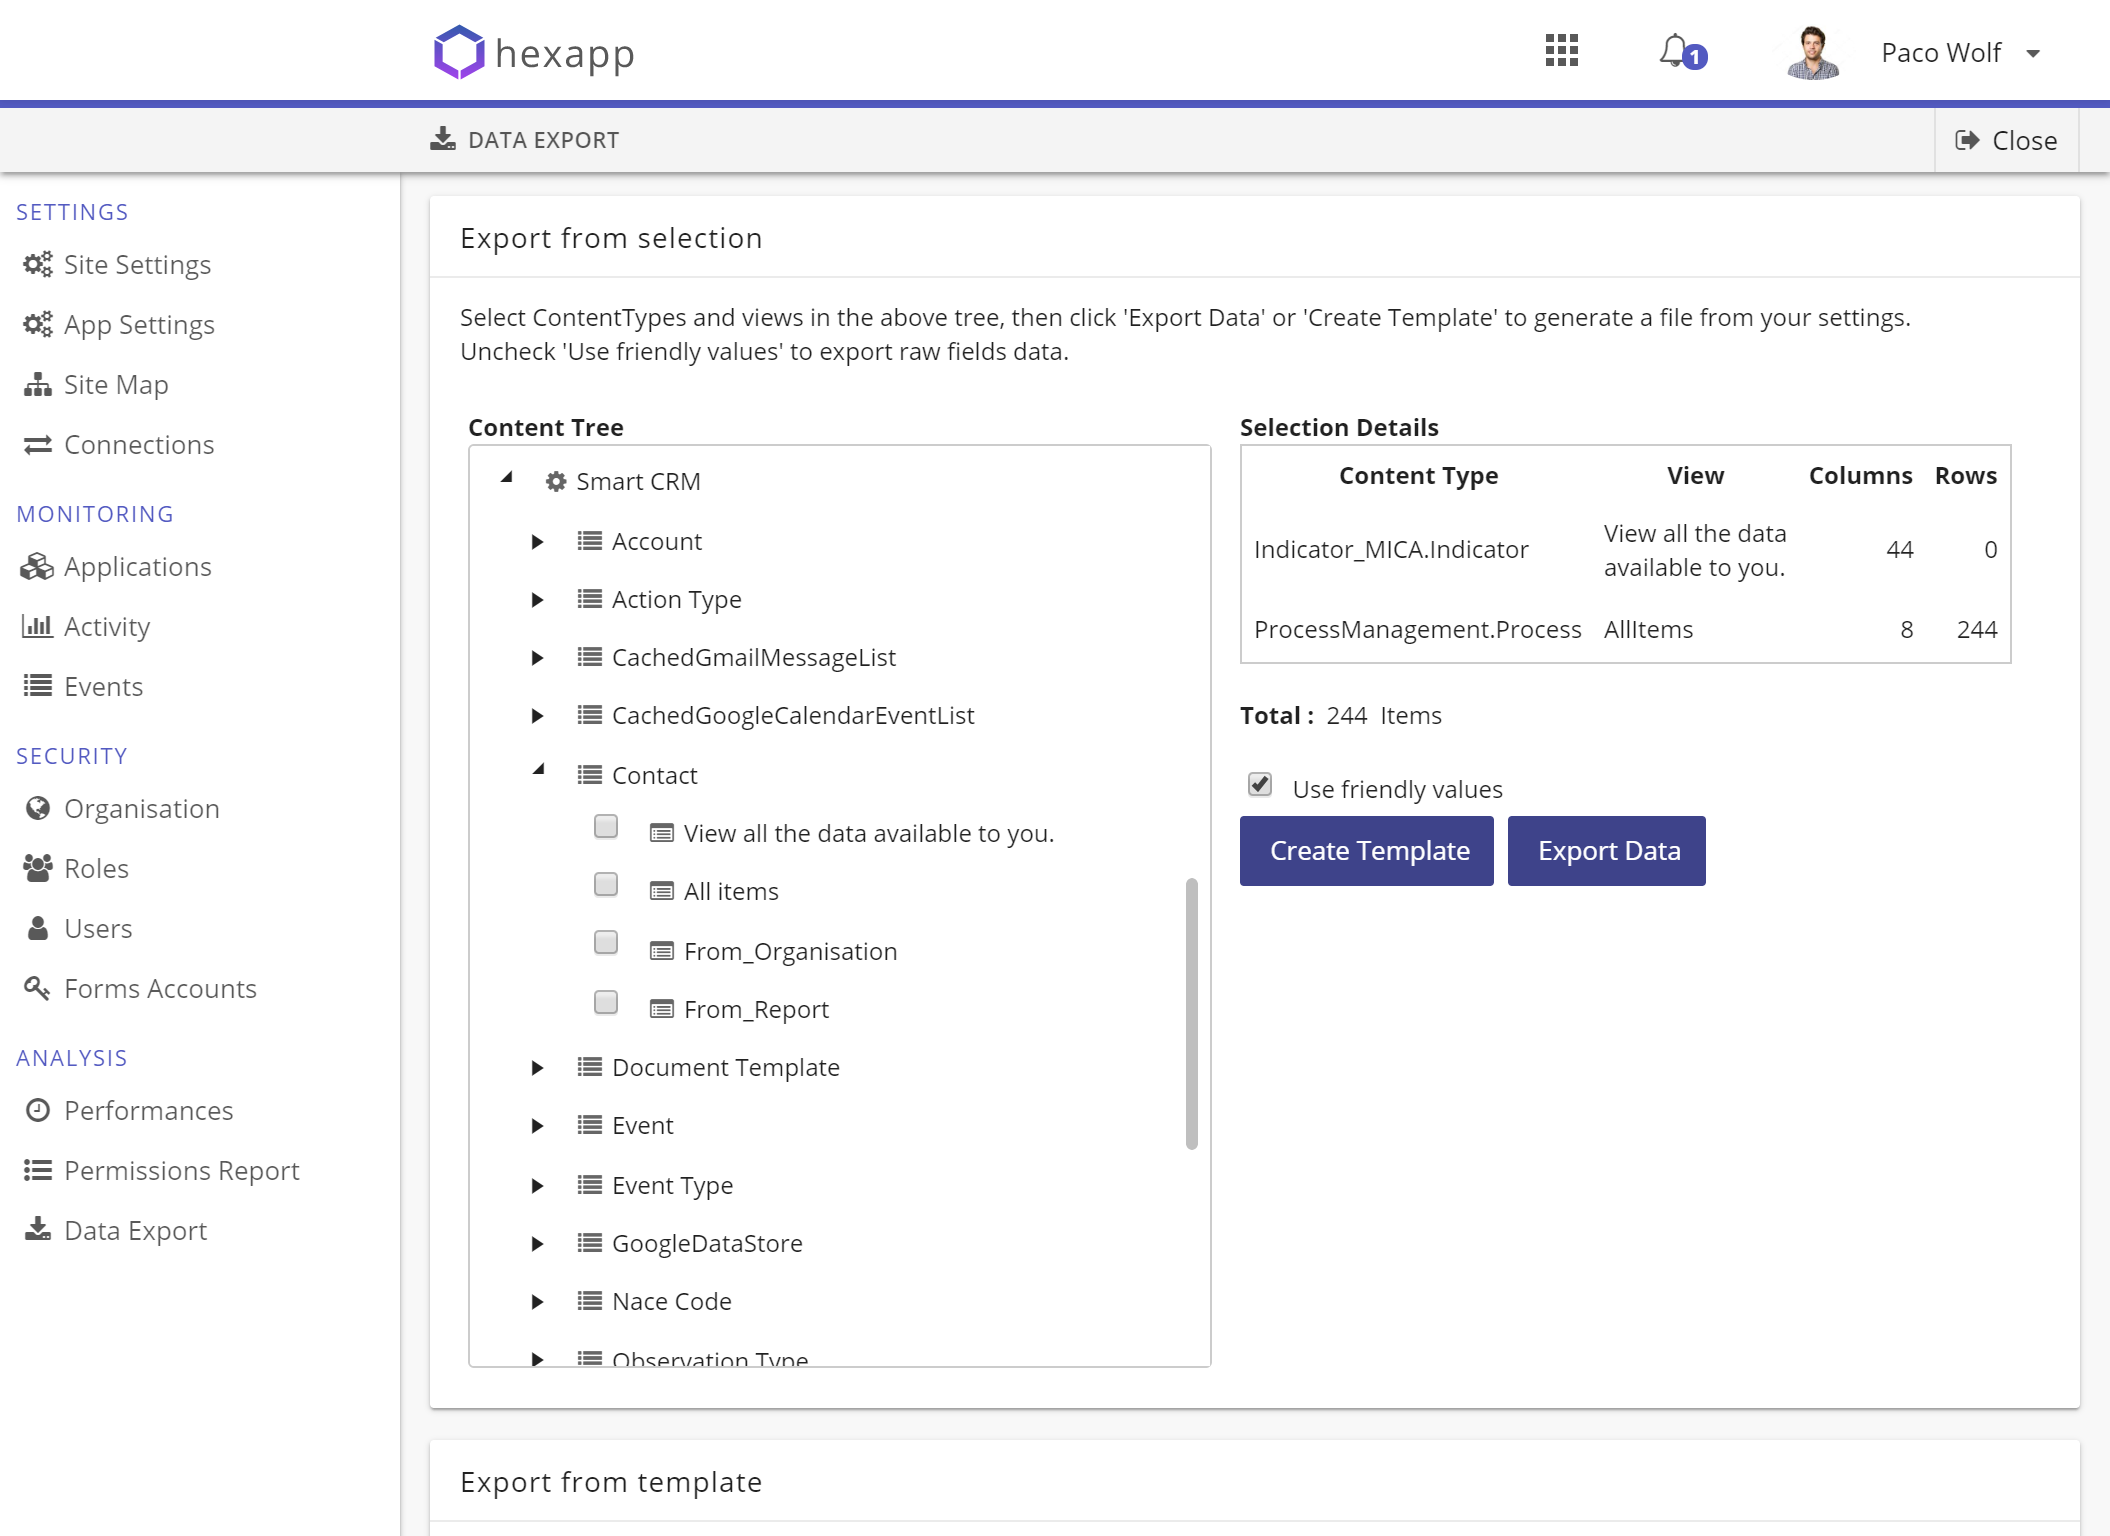Open the Permissions Report page
Viewport: 2110px width, 1536px height.
[x=182, y=1171]
